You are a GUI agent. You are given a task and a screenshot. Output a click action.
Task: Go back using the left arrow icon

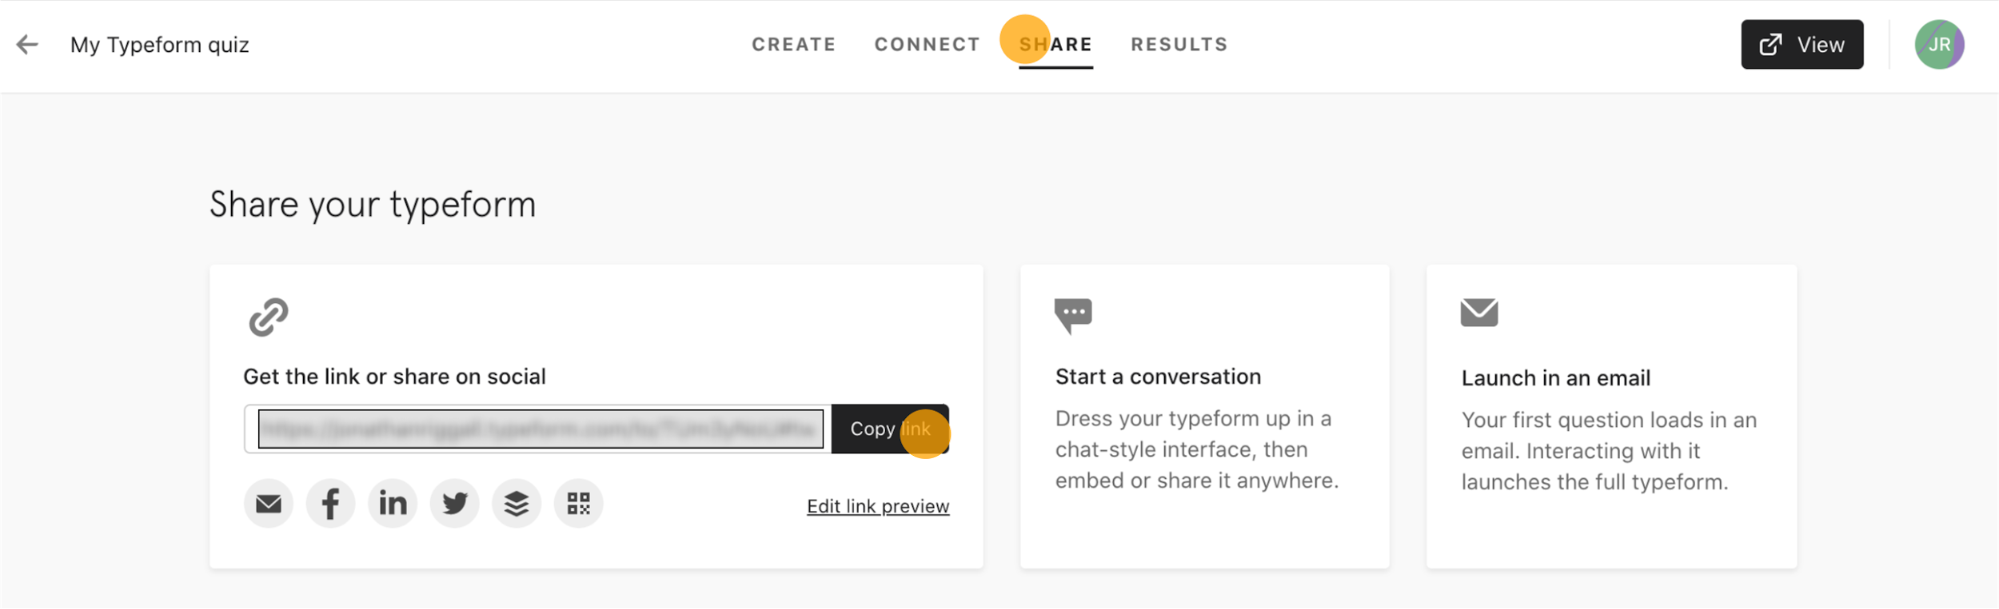tap(27, 44)
